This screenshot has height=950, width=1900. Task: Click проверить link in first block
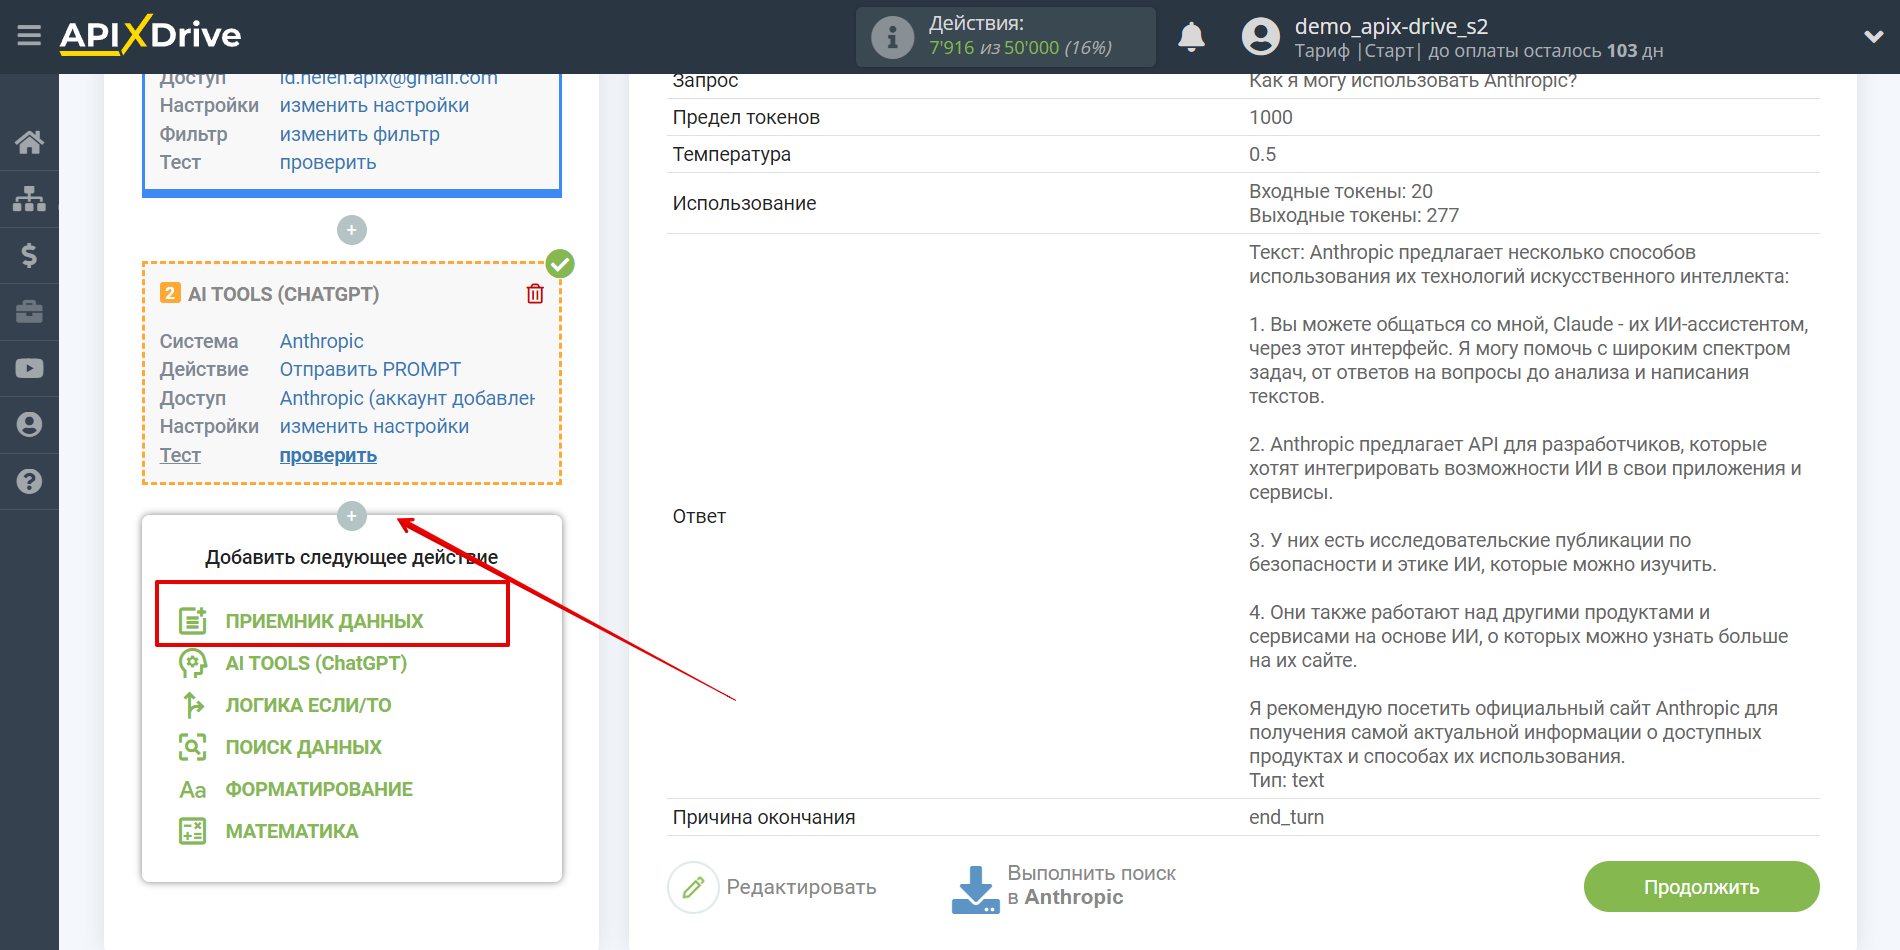tap(328, 162)
